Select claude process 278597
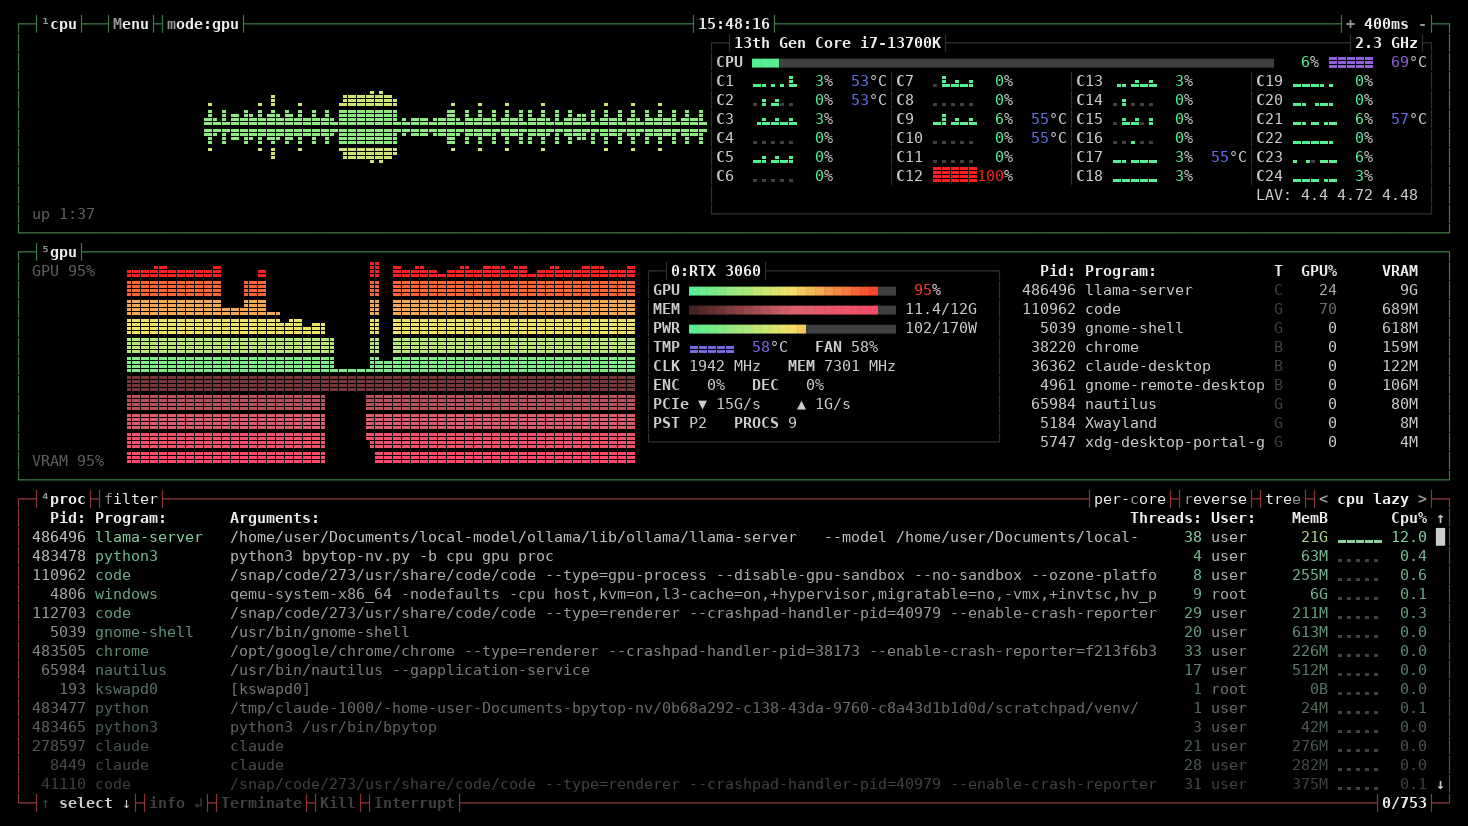This screenshot has width=1468, height=826. 730,746
